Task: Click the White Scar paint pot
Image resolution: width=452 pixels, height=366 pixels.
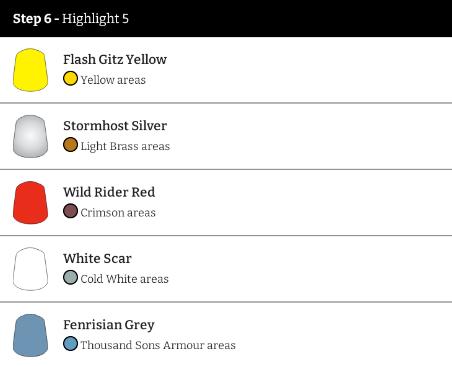Action: 30,269
